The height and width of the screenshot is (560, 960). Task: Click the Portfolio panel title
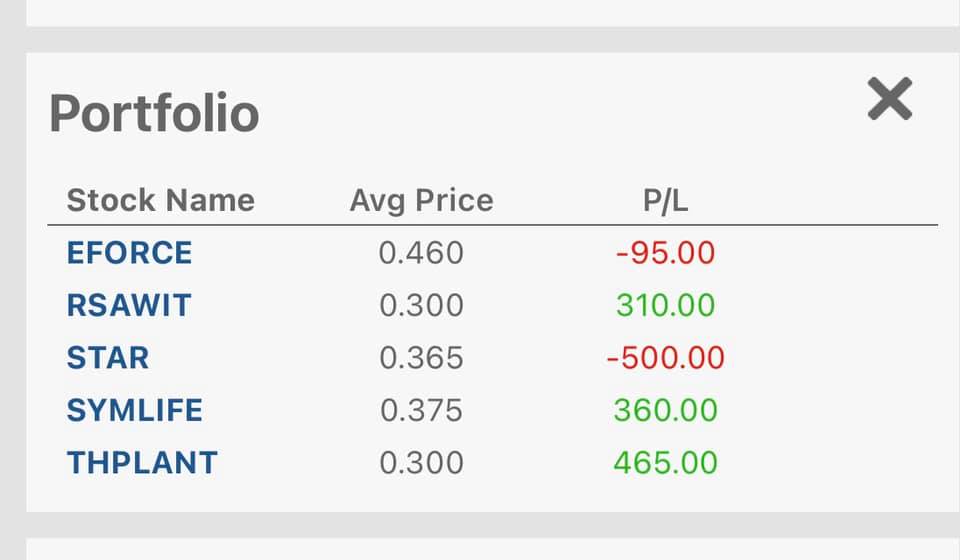tap(154, 113)
